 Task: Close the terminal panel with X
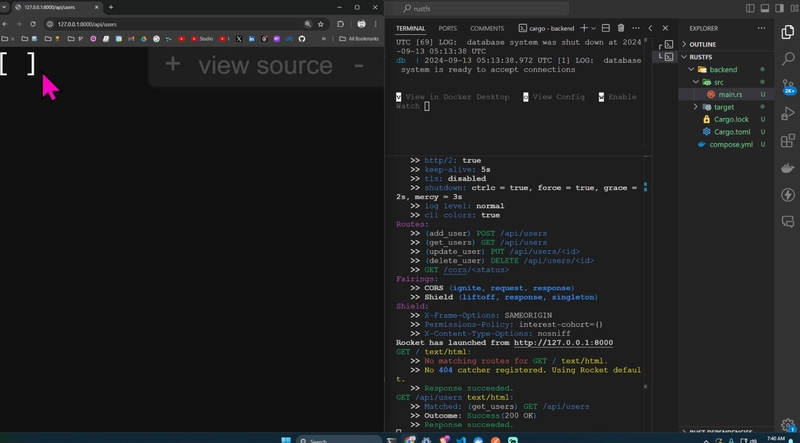[665, 28]
